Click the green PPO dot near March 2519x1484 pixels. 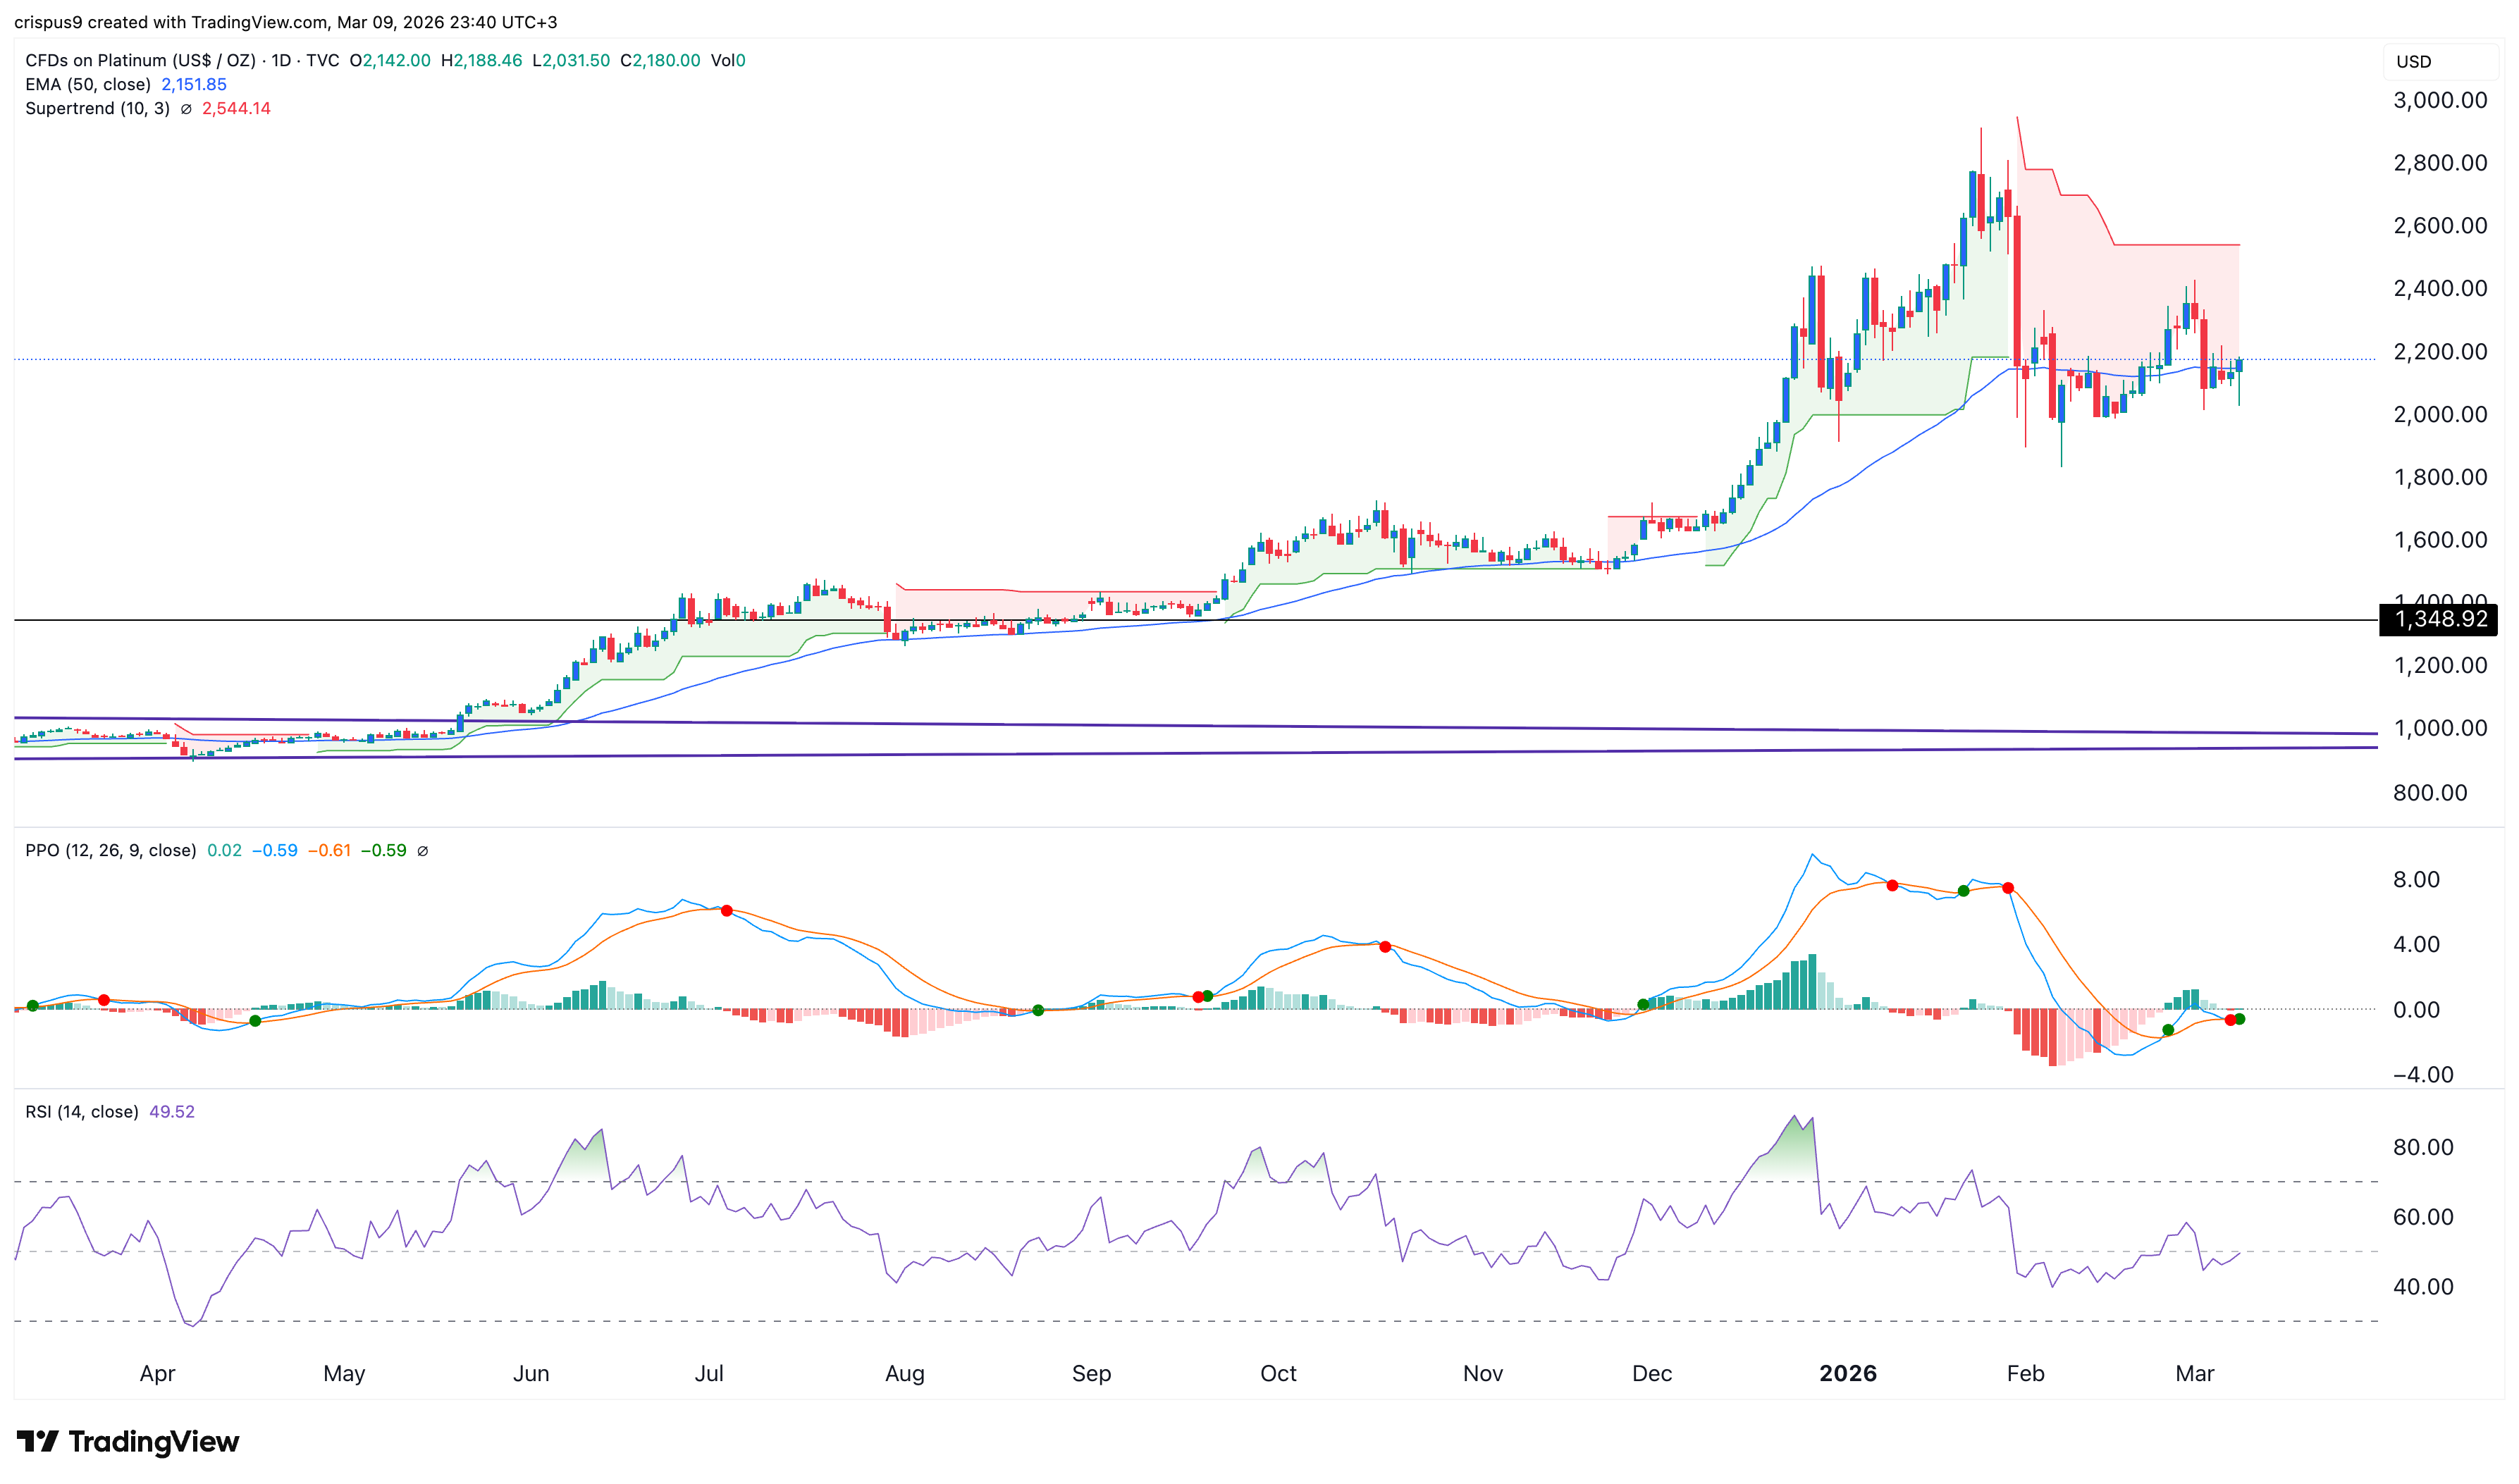pos(2168,1030)
